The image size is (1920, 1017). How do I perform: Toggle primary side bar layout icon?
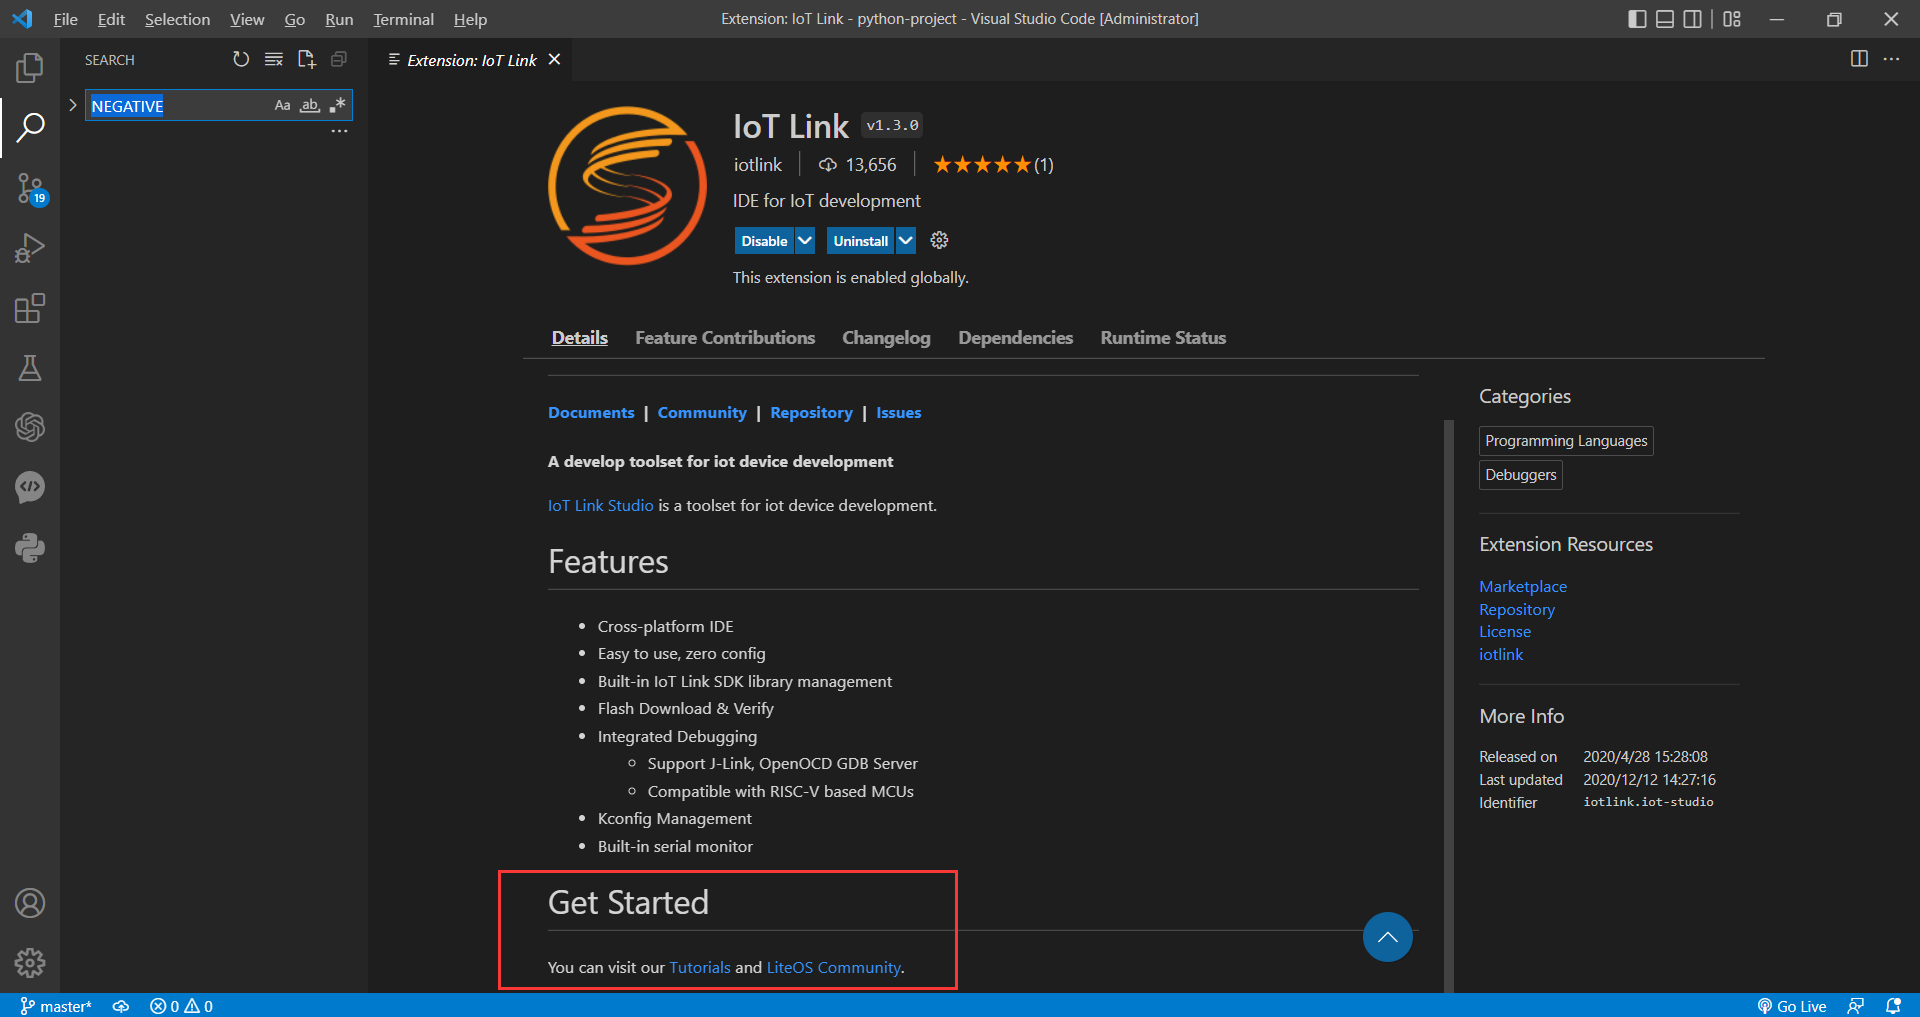pyautogui.click(x=1637, y=19)
